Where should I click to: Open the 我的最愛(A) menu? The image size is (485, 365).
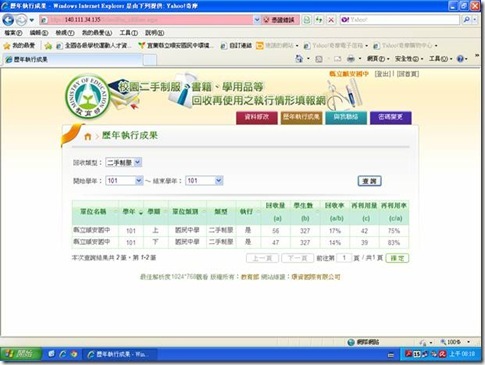pyautogui.click(x=97, y=33)
